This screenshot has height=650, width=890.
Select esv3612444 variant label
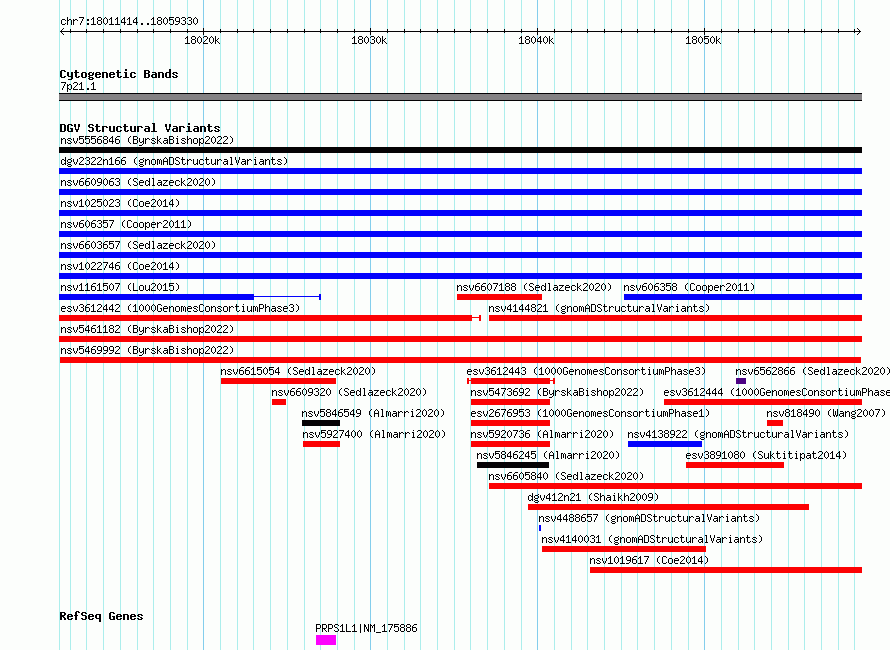click(x=776, y=392)
